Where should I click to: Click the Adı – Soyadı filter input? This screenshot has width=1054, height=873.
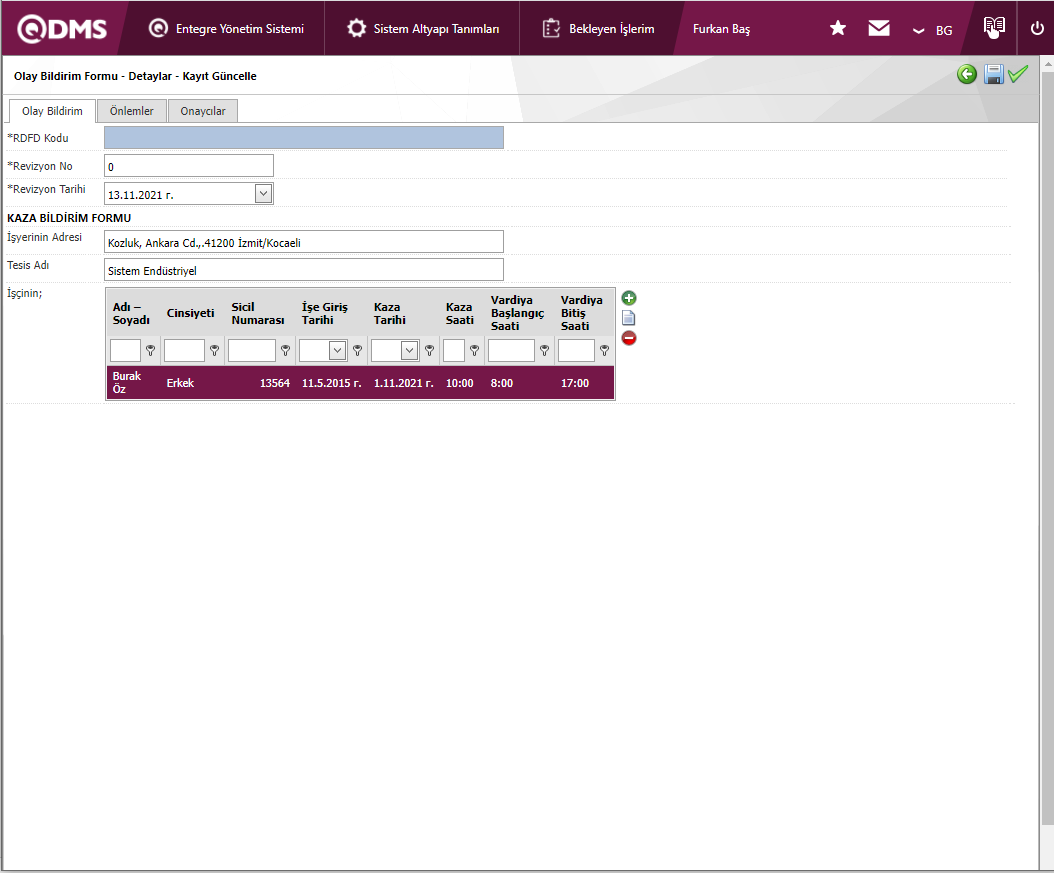click(x=126, y=350)
